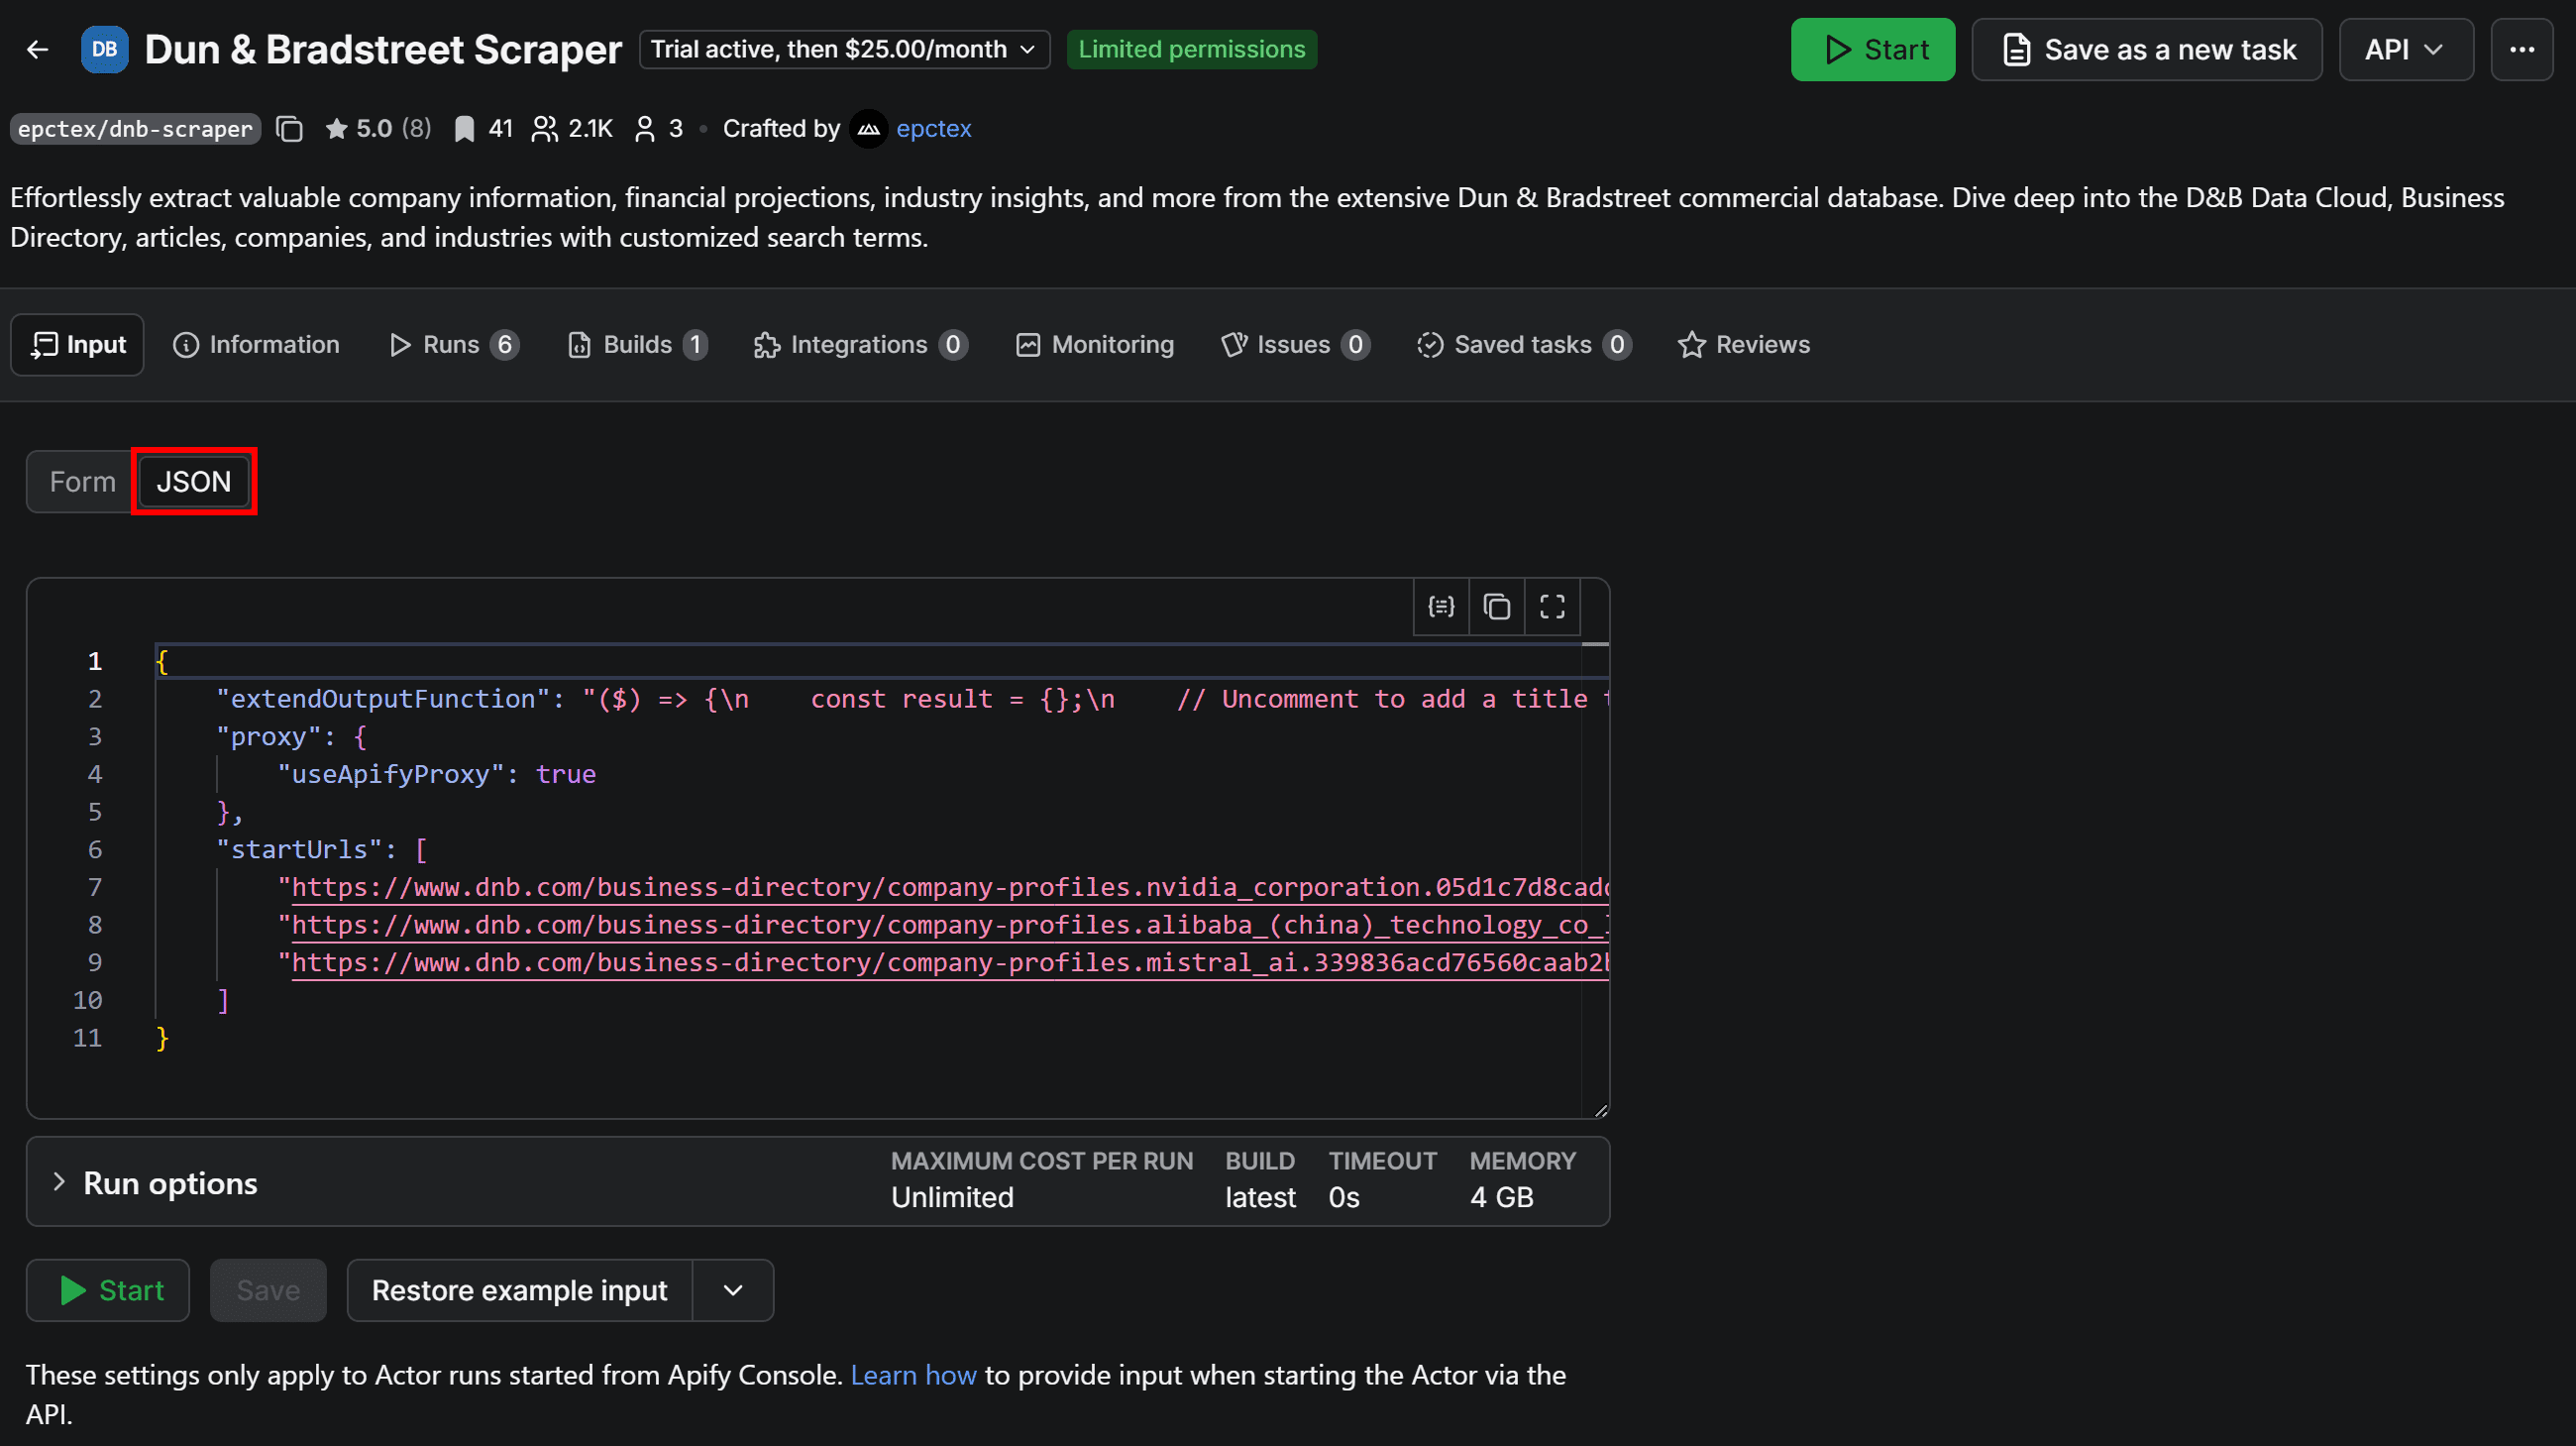Click the bottom Start button below editor

(108, 1290)
